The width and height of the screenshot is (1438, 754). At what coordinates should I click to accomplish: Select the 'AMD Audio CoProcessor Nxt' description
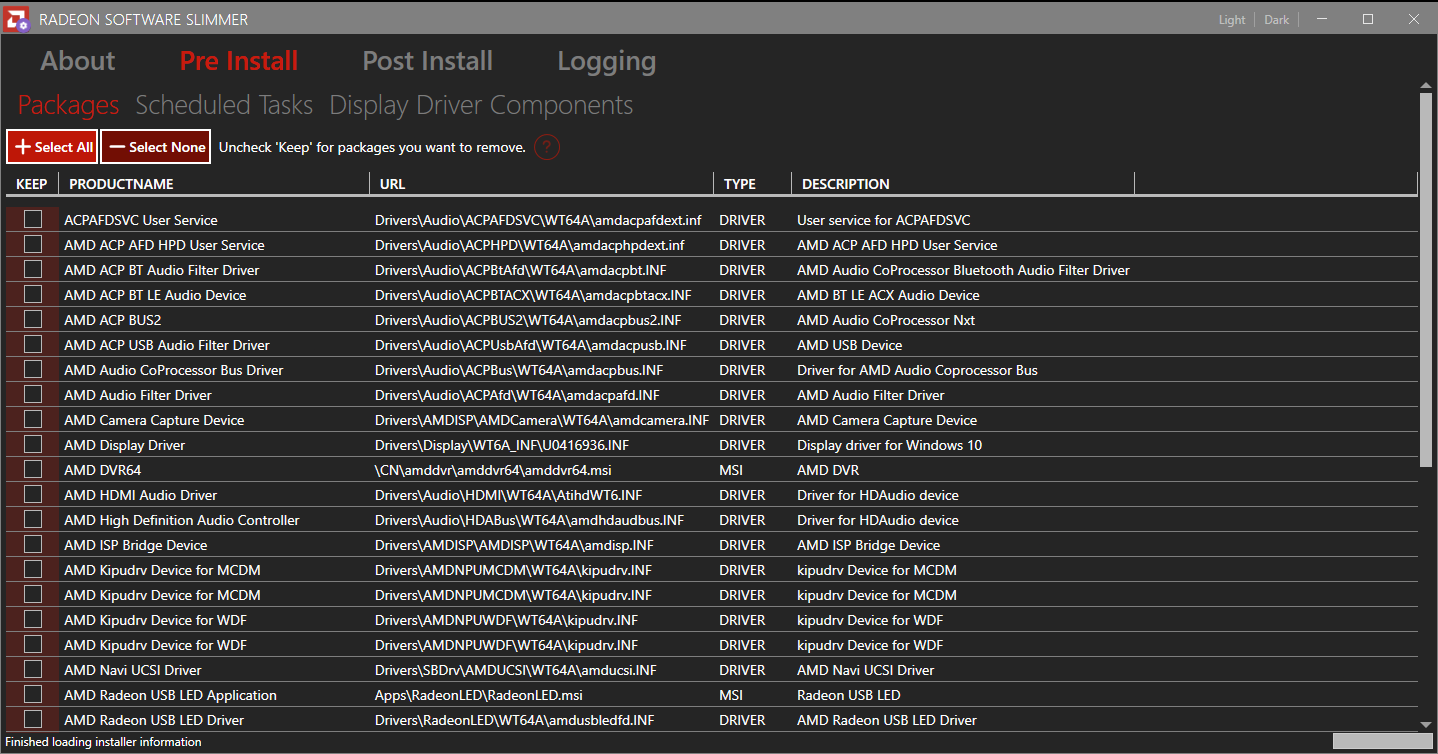(886, 320)
